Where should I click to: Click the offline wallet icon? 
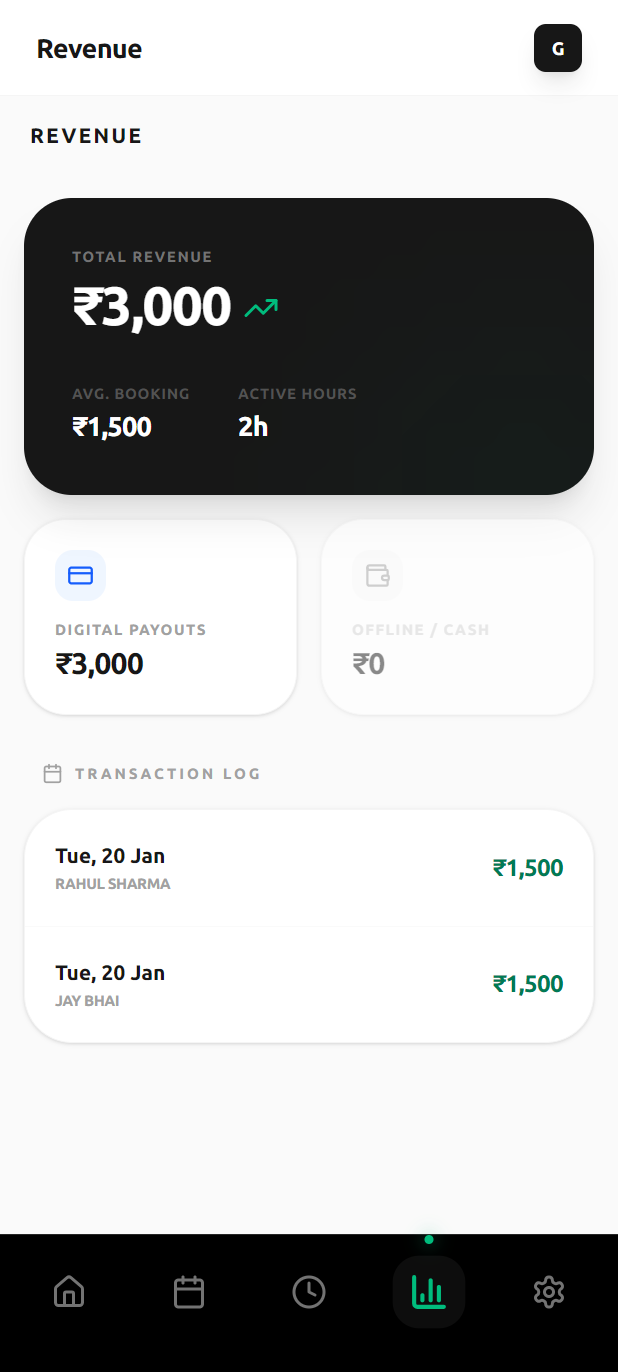point(377,576)
